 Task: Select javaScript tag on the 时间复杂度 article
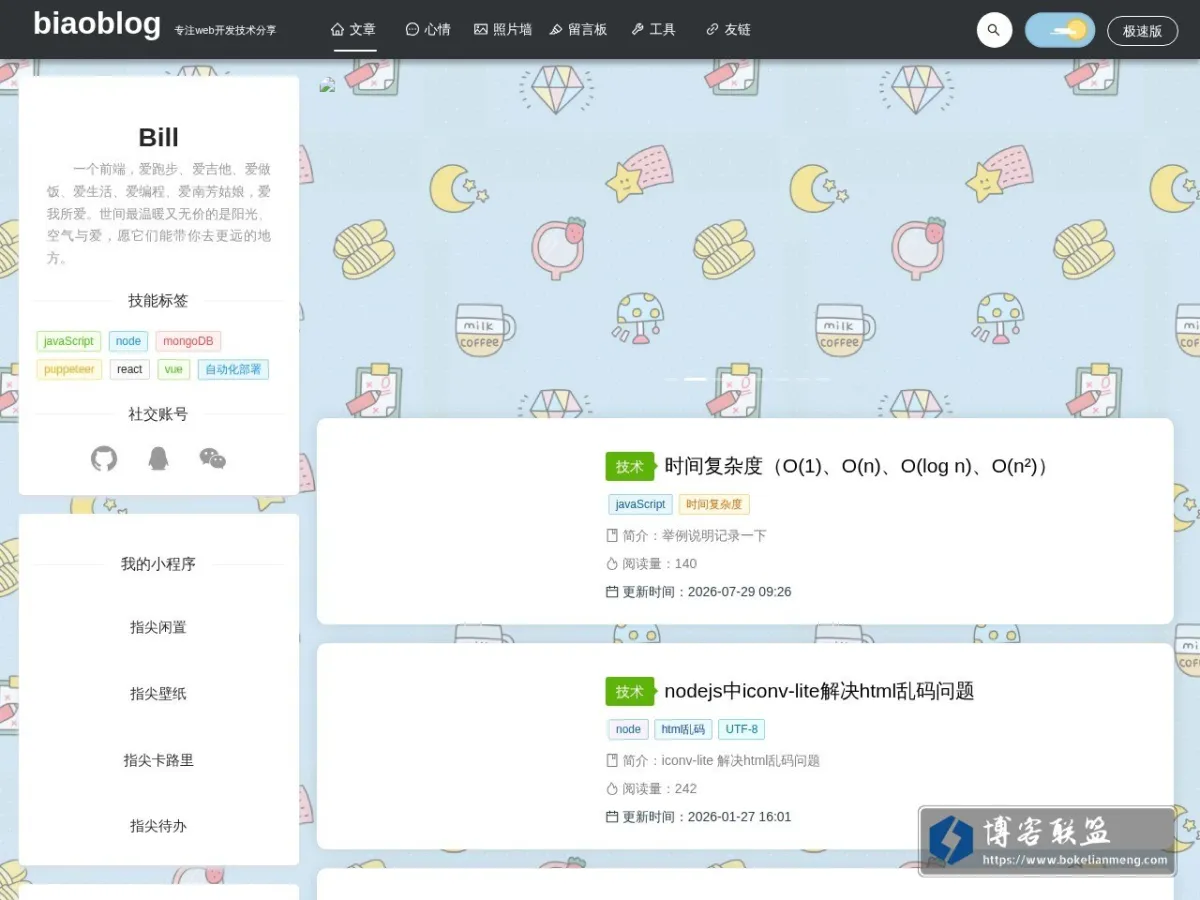coord(640,505)
